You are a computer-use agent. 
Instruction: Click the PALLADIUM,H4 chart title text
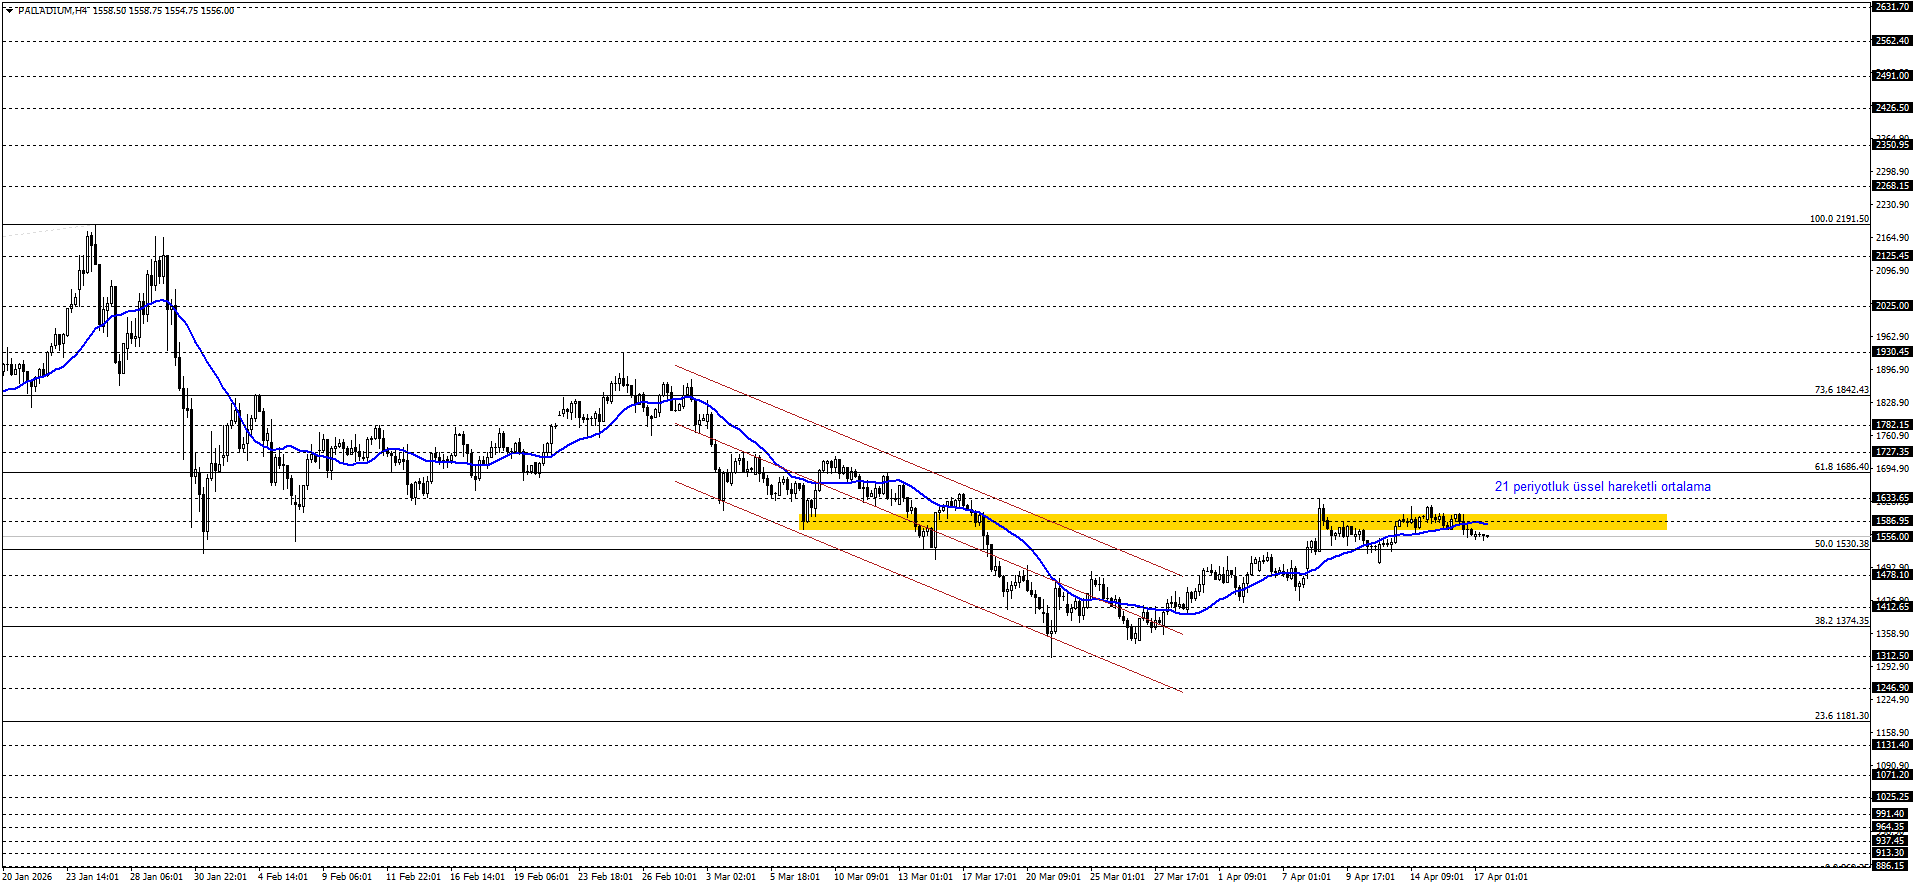click(52, 11)
